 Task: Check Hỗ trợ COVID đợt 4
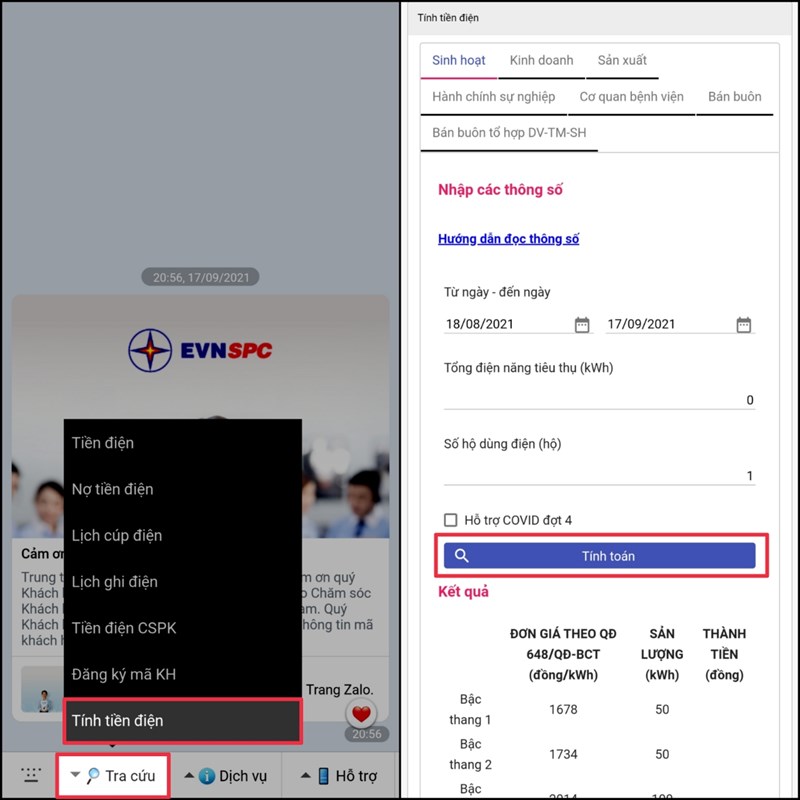451,520
